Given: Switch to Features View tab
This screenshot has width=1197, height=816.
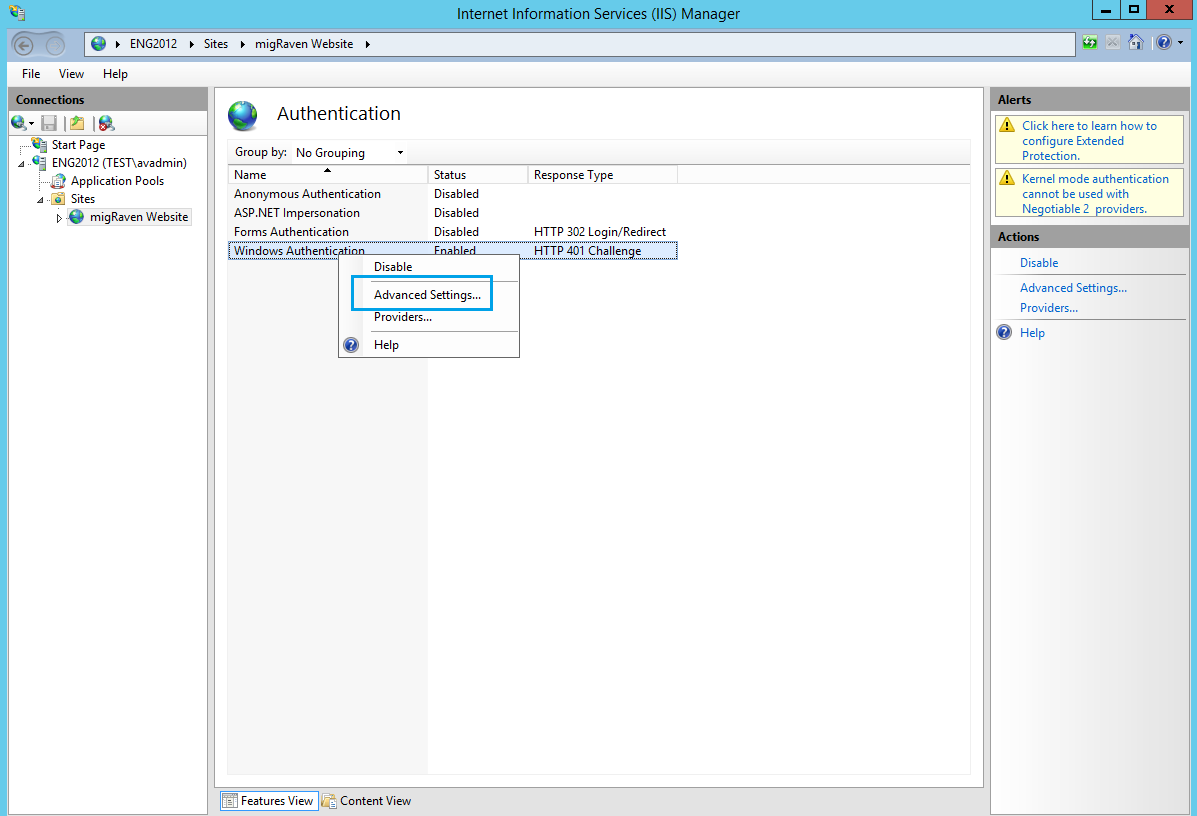Looking at the screenshot, I should tap(269, 801).
